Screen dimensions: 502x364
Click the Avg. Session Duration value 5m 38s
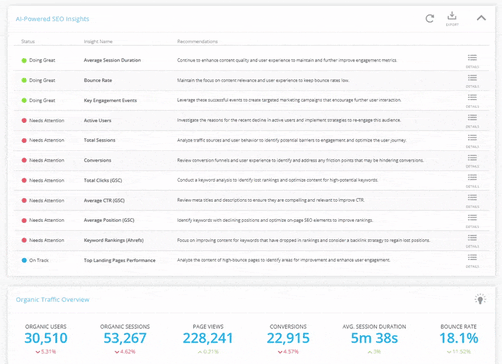pos(374,338)
